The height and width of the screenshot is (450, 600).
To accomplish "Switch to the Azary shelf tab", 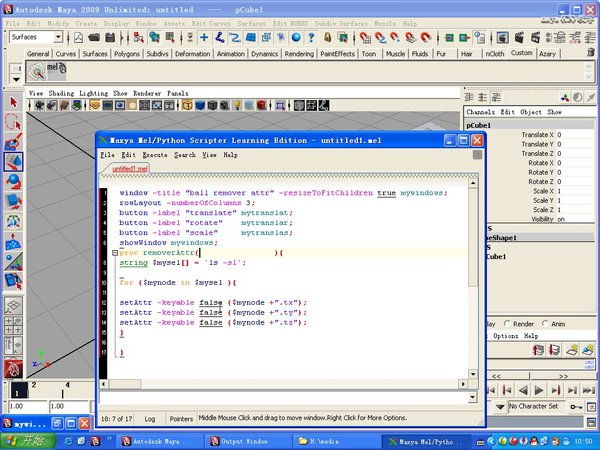I will [547, 54].
